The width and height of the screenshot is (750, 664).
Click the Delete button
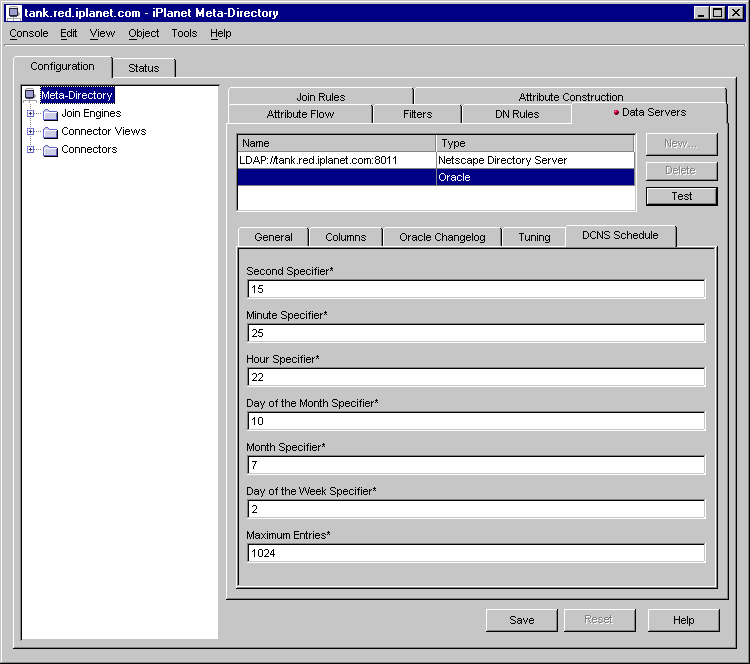pos(681,170)
